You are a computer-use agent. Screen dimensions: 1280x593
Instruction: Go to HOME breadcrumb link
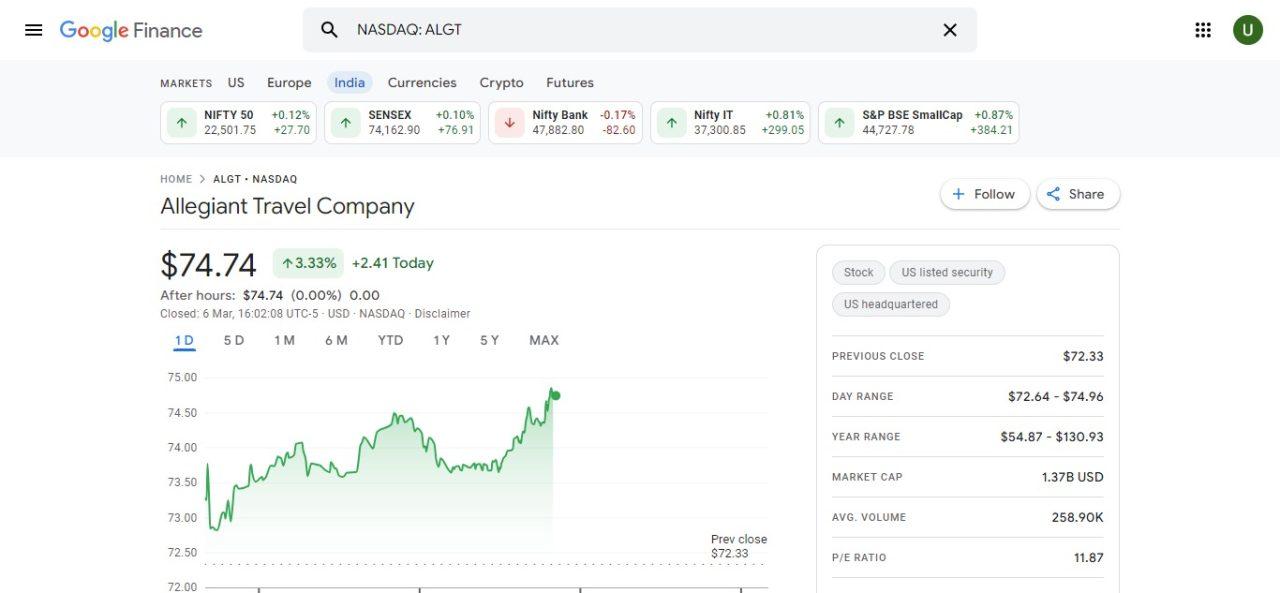coord(176,179)
